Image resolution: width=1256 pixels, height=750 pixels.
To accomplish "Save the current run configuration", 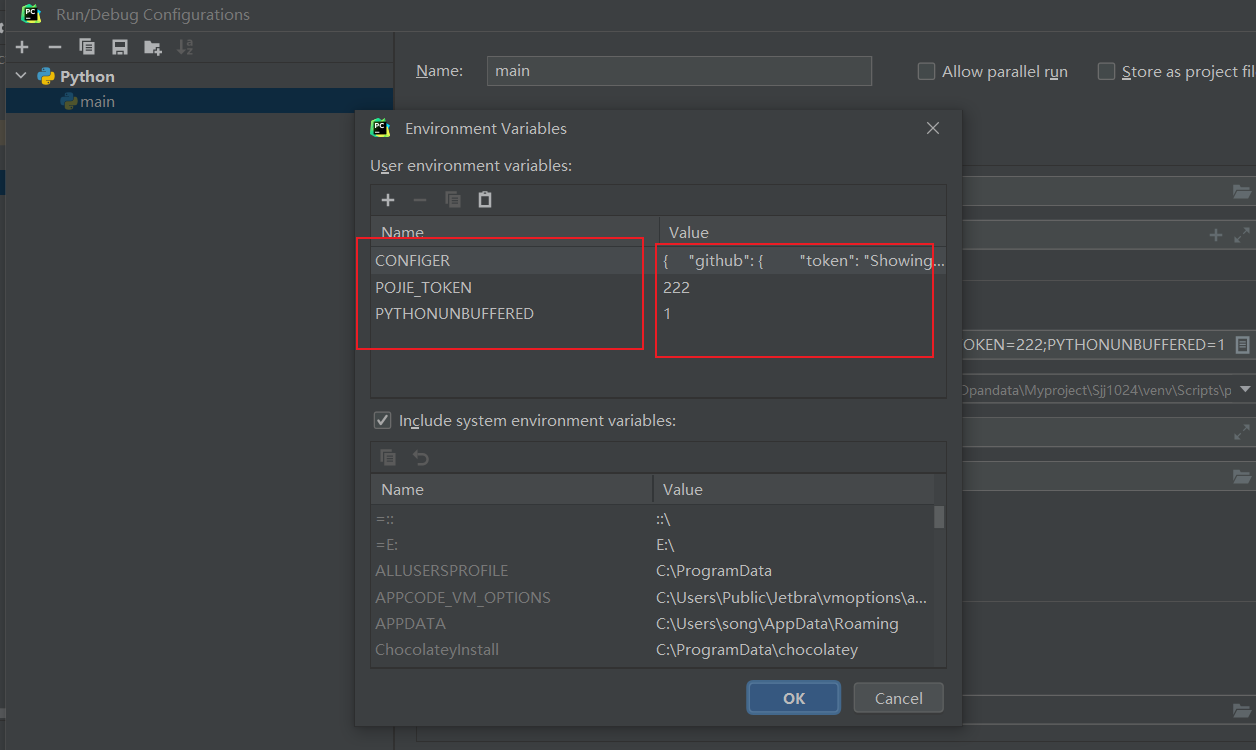I will point(119,46).
